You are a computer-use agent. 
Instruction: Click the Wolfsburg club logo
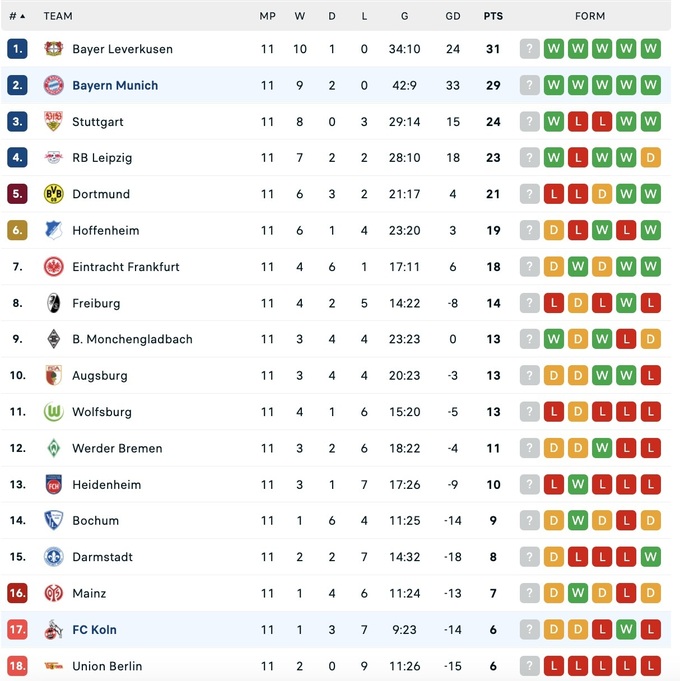tap(53, 412)
